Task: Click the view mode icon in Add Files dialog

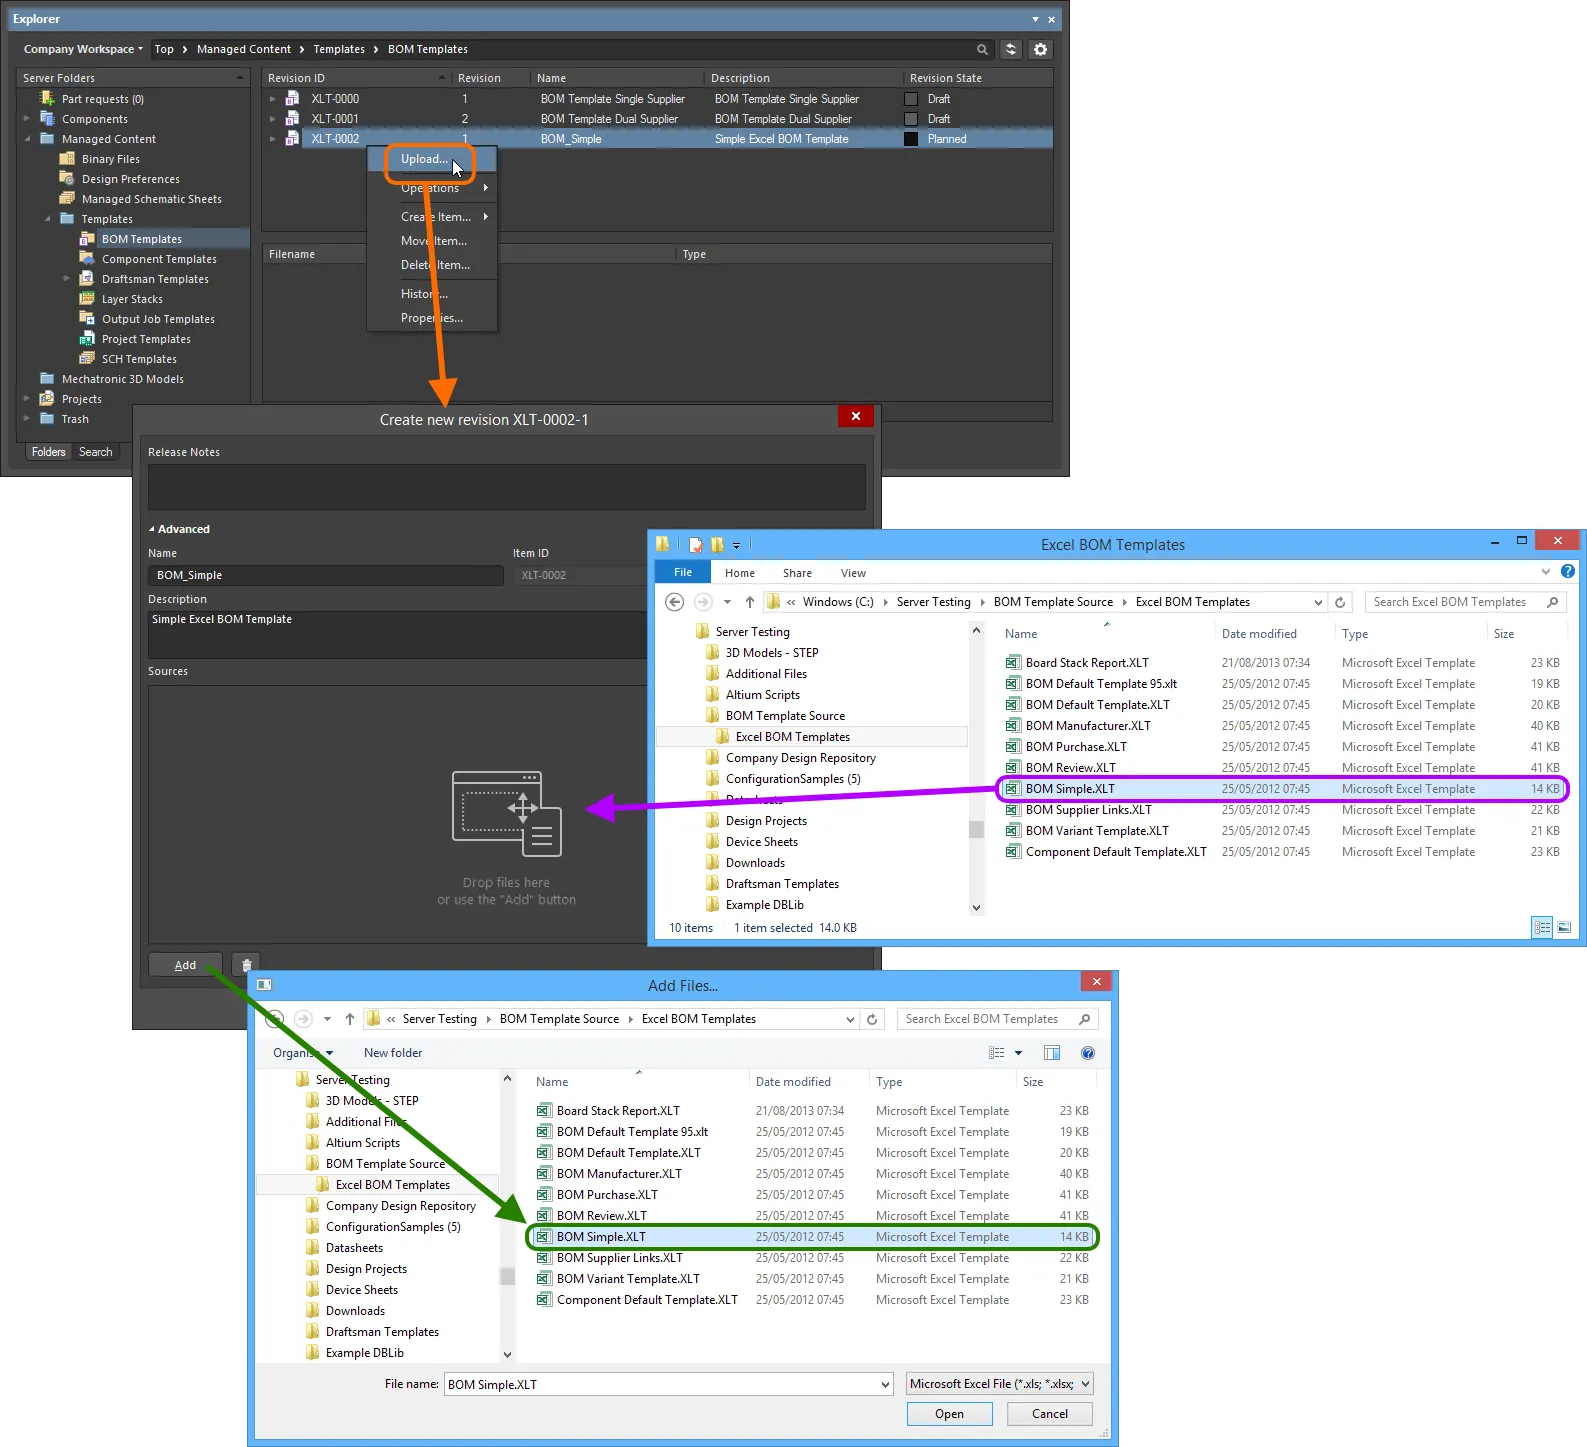Action: (x=997, y=1053)
